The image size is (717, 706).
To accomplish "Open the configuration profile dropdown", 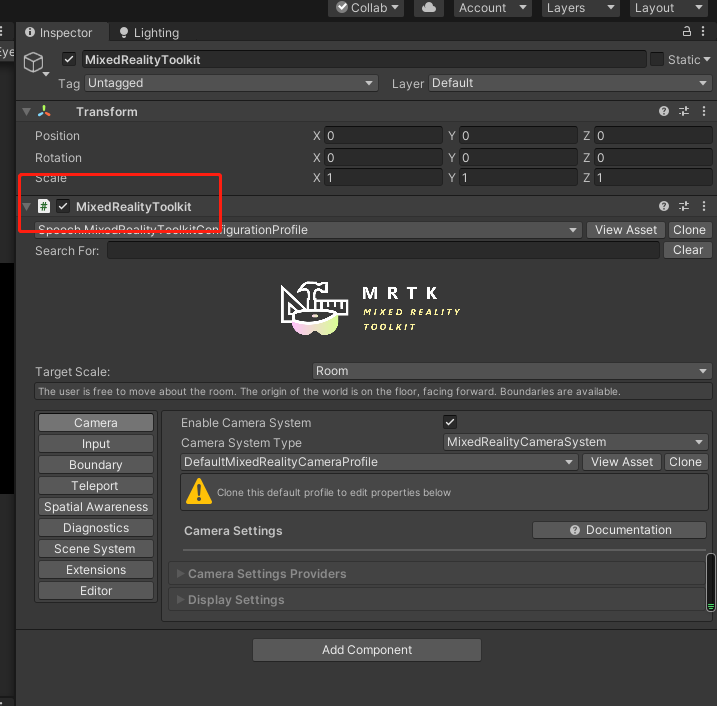I will (x=308, y=230).
